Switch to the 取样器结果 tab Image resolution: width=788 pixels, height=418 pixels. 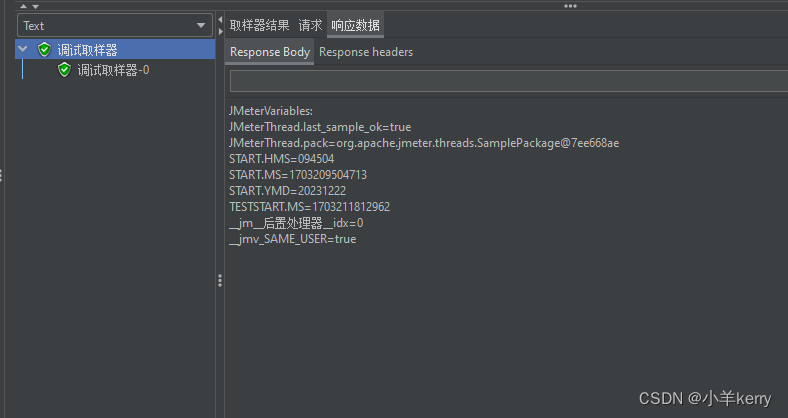click(259, 25)
